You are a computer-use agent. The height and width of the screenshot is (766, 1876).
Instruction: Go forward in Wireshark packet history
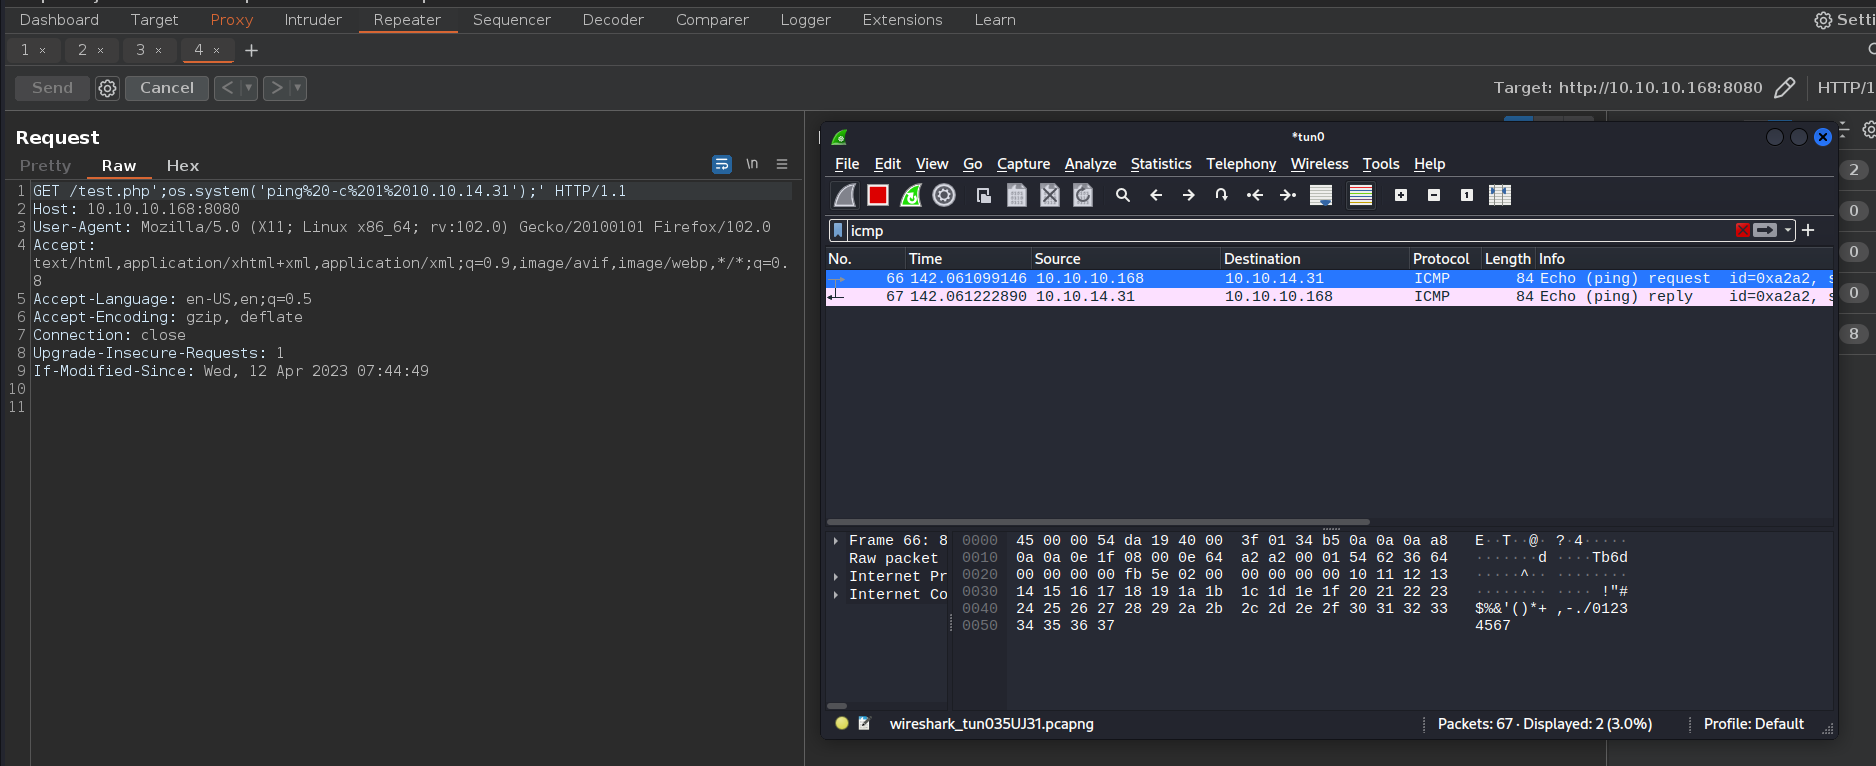click(1189, 195)
